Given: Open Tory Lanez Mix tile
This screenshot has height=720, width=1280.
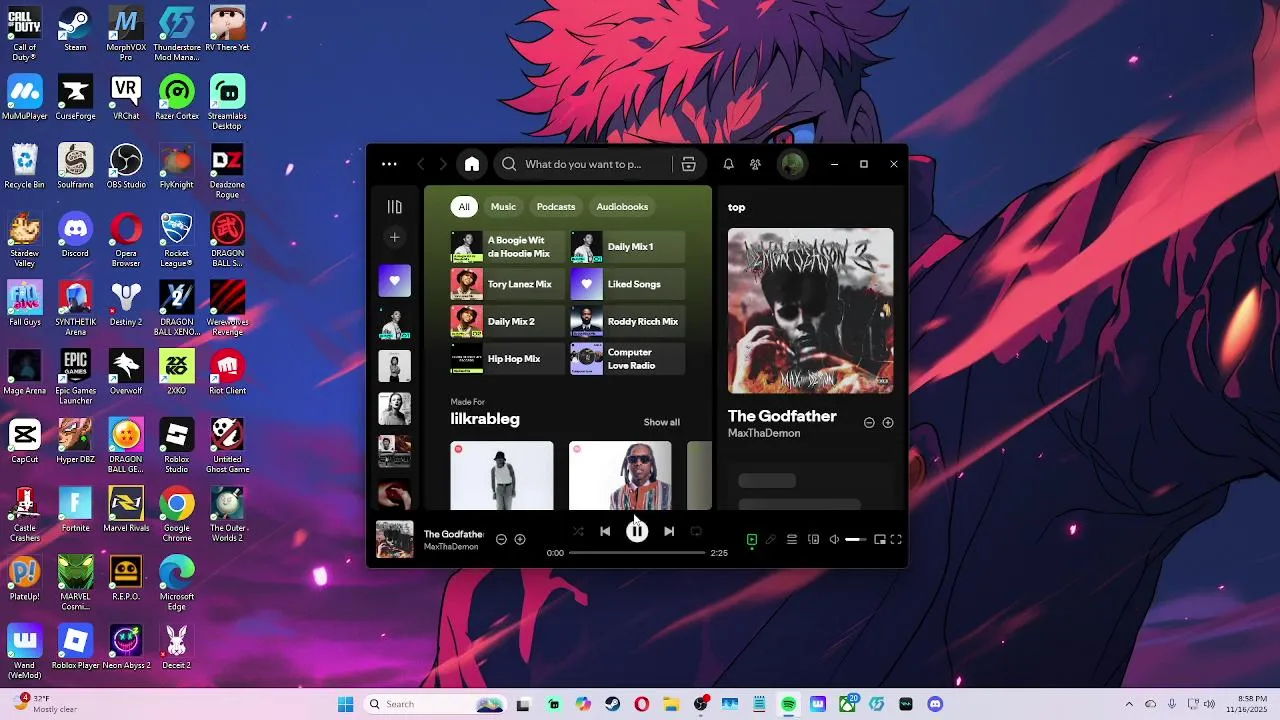Looking at the screenshot, I should click(508, 284).
